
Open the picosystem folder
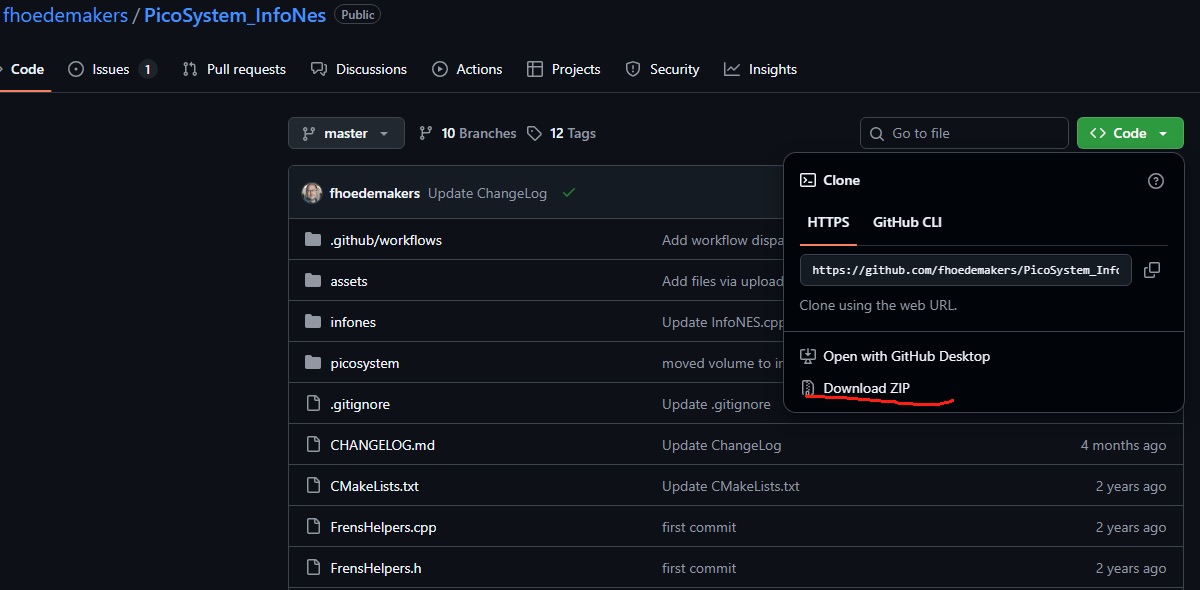(365, 363)
